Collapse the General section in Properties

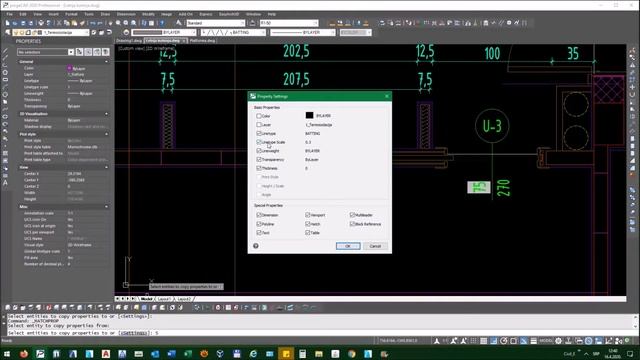coord(107,62)
